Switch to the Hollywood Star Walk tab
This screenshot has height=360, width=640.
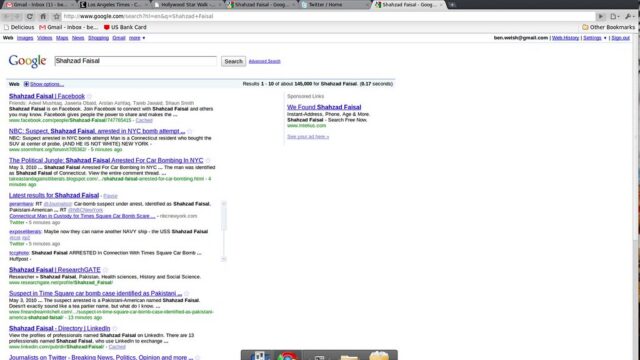(187, 5)
